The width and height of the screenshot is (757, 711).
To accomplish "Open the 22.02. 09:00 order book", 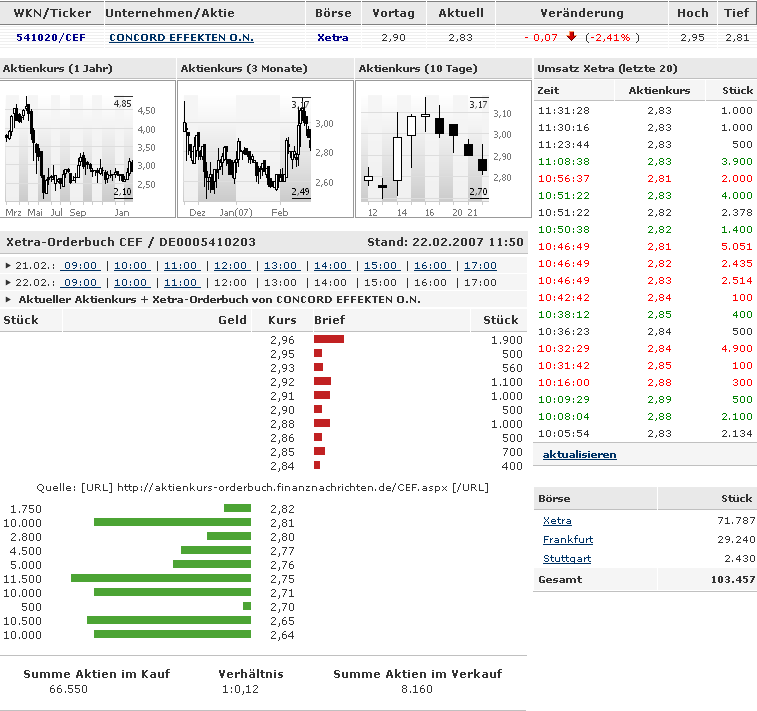I will 81,282.
